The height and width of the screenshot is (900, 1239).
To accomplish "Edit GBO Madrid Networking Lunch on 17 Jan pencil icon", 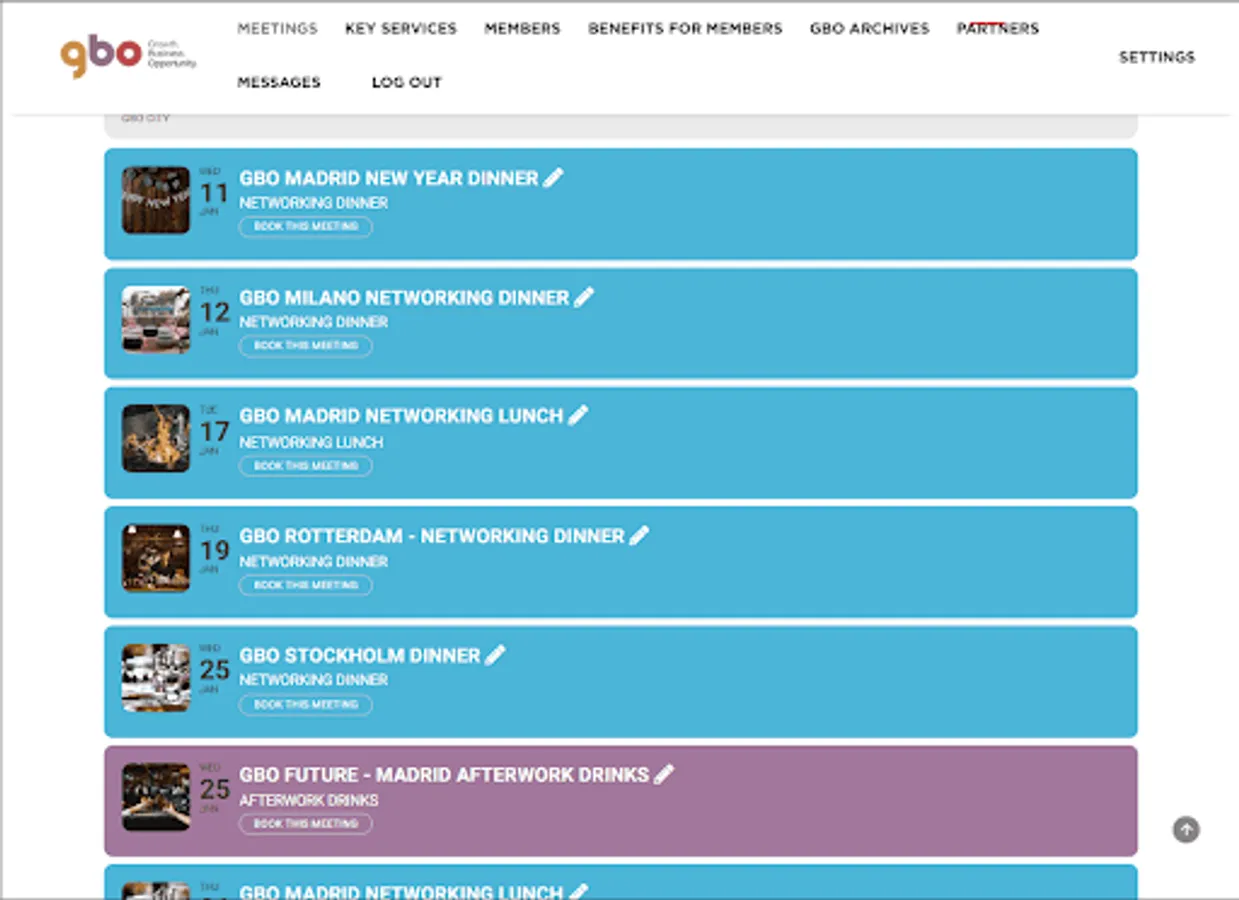I will tap(578, 415).
